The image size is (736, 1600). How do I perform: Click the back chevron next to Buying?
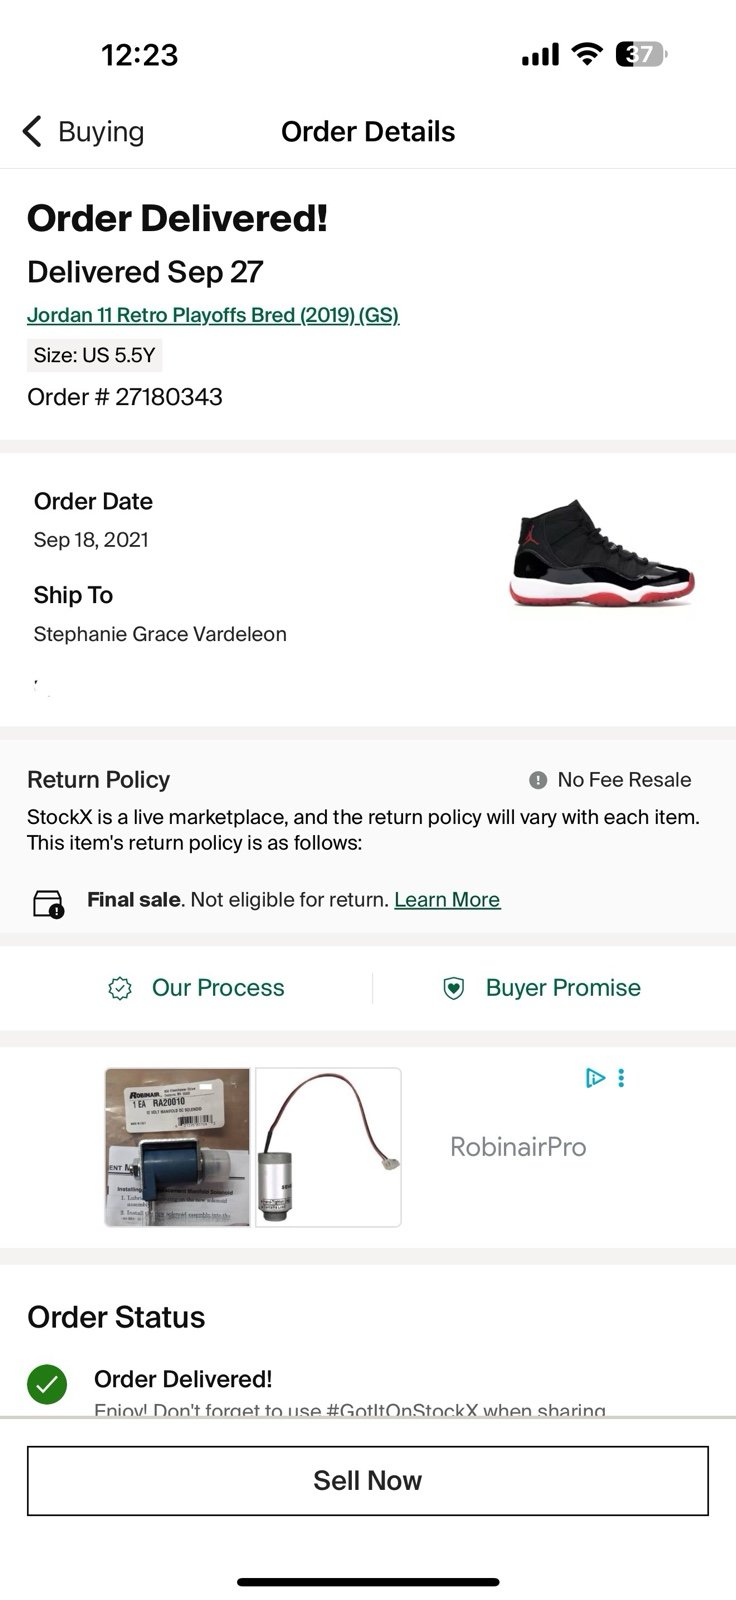point(30,130)
